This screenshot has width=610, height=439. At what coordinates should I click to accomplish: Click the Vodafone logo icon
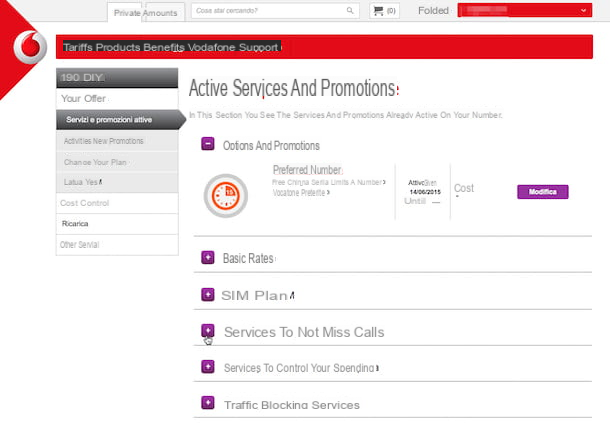[x=30, y=47]
